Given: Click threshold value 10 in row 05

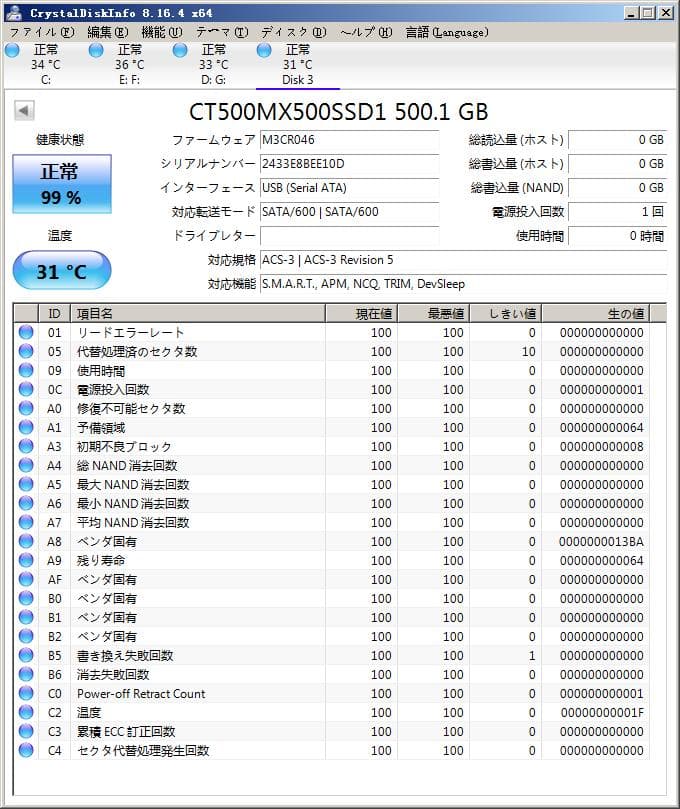Looking at the screenshot, I should click(528, 352).
